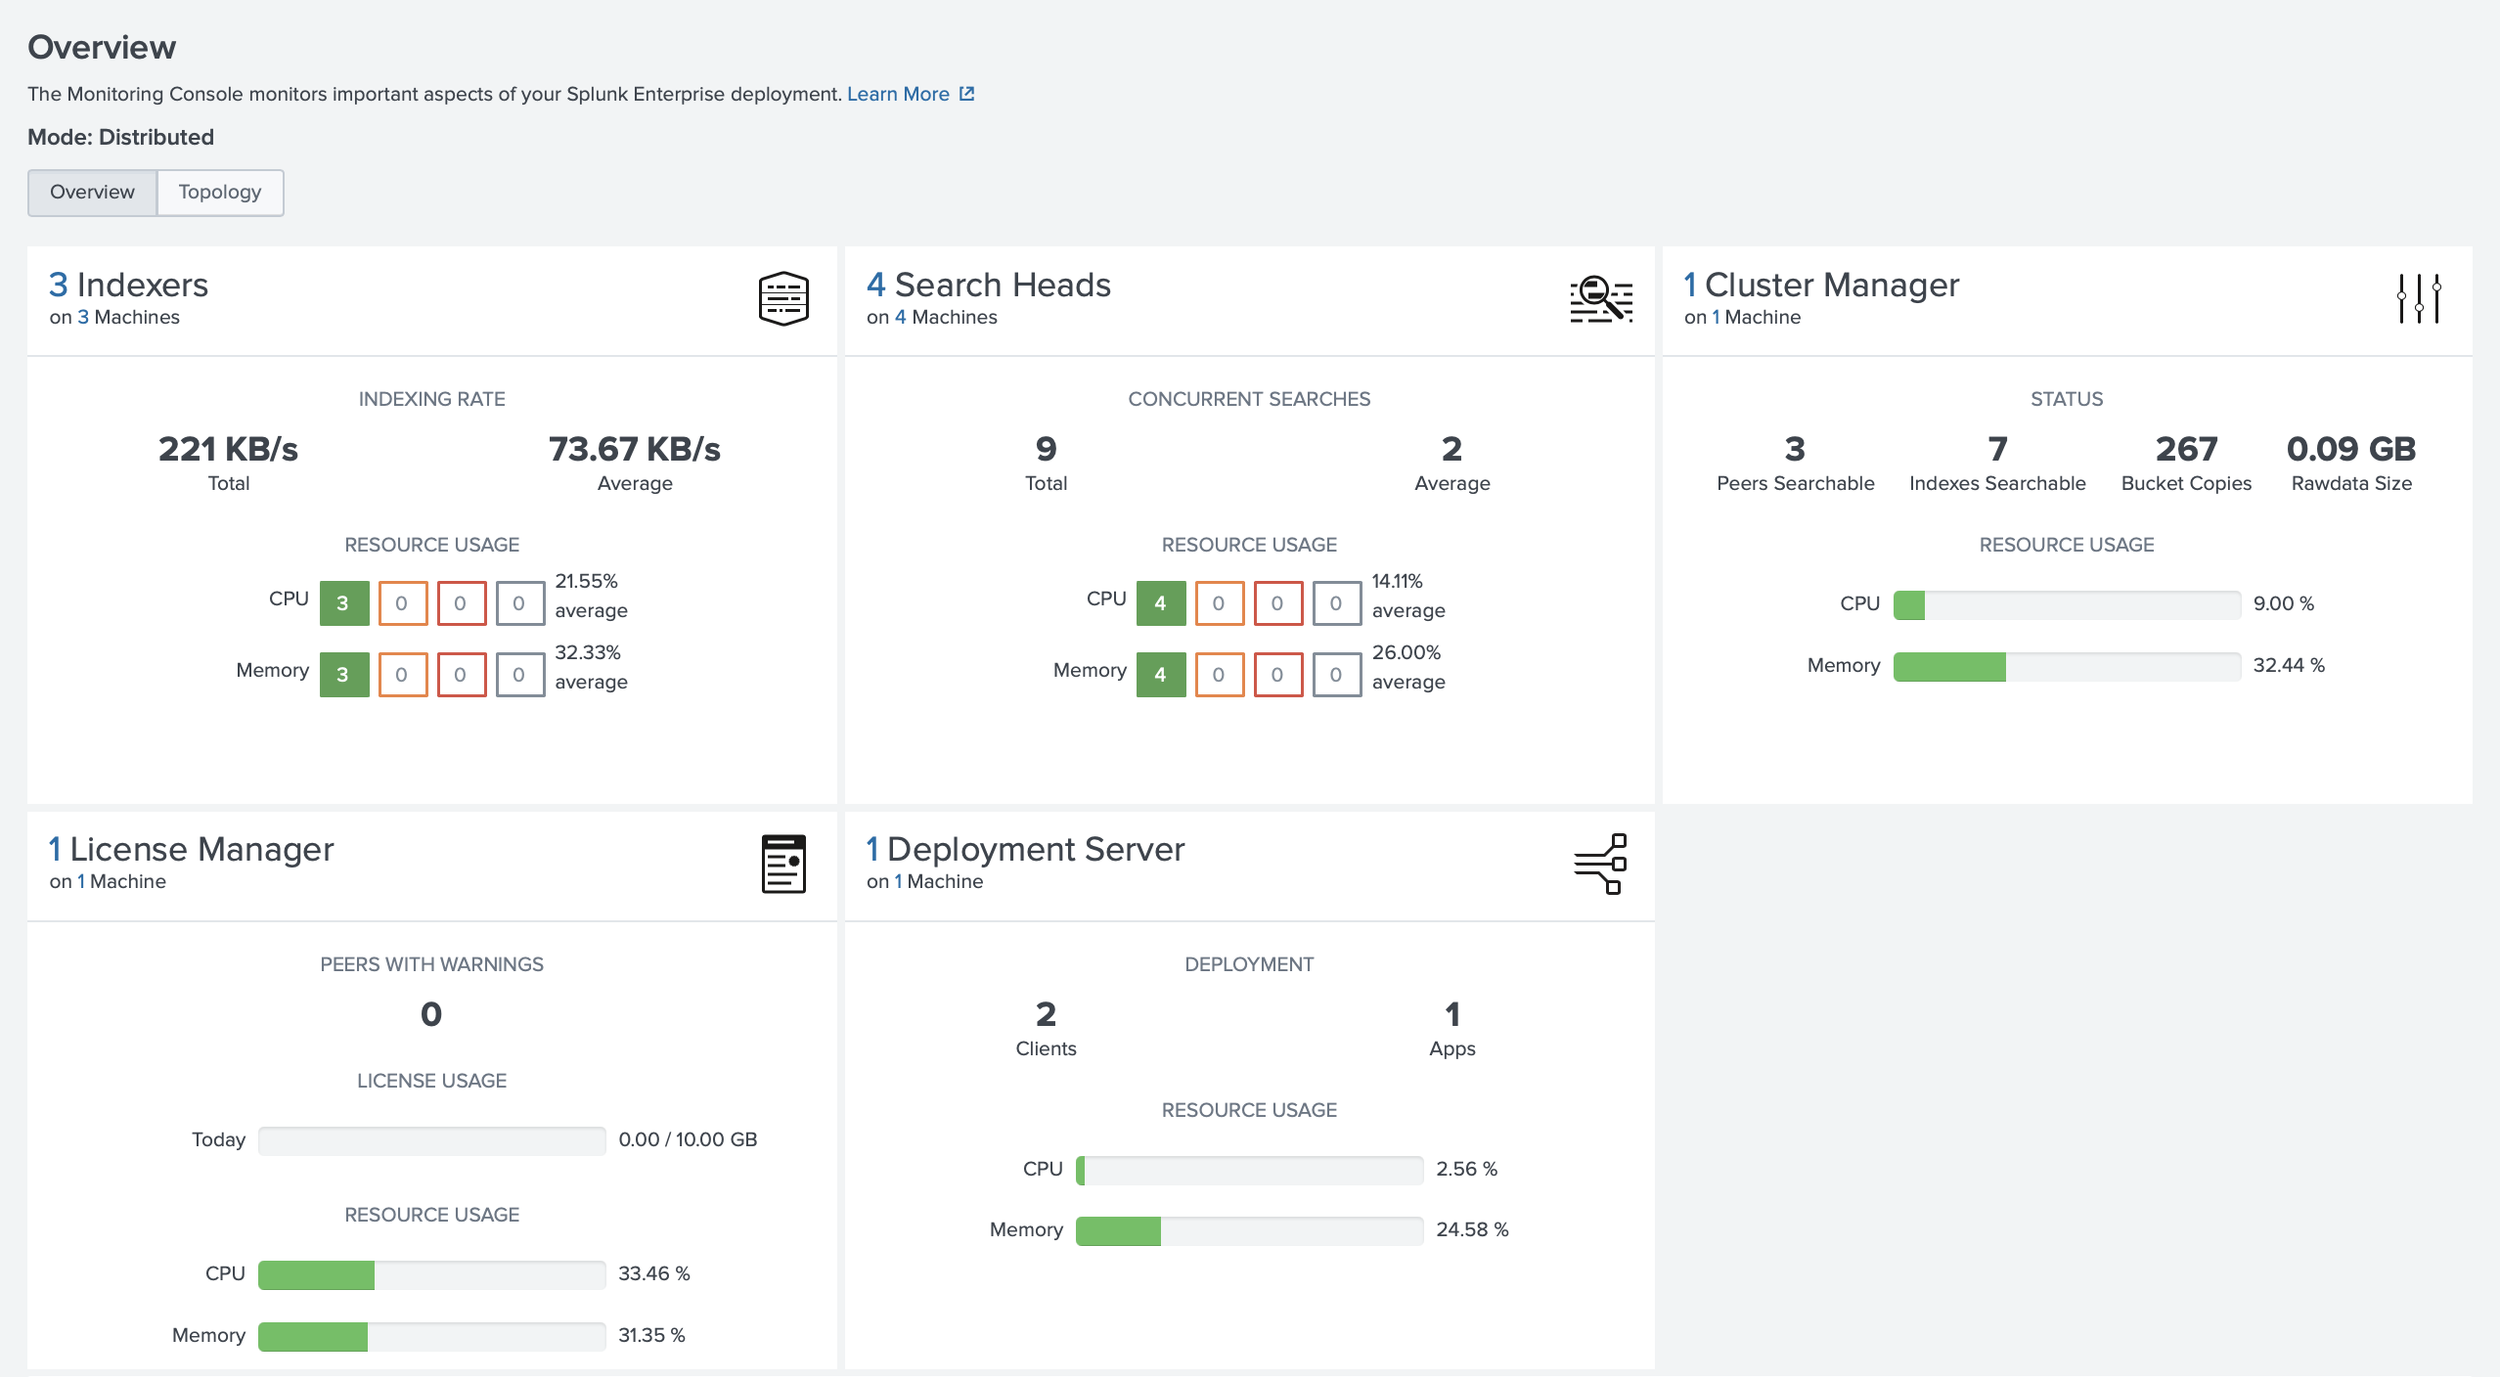Click the Mode: Distributed label
This screenshot has height=1377, width=2500.
(121, 137)
